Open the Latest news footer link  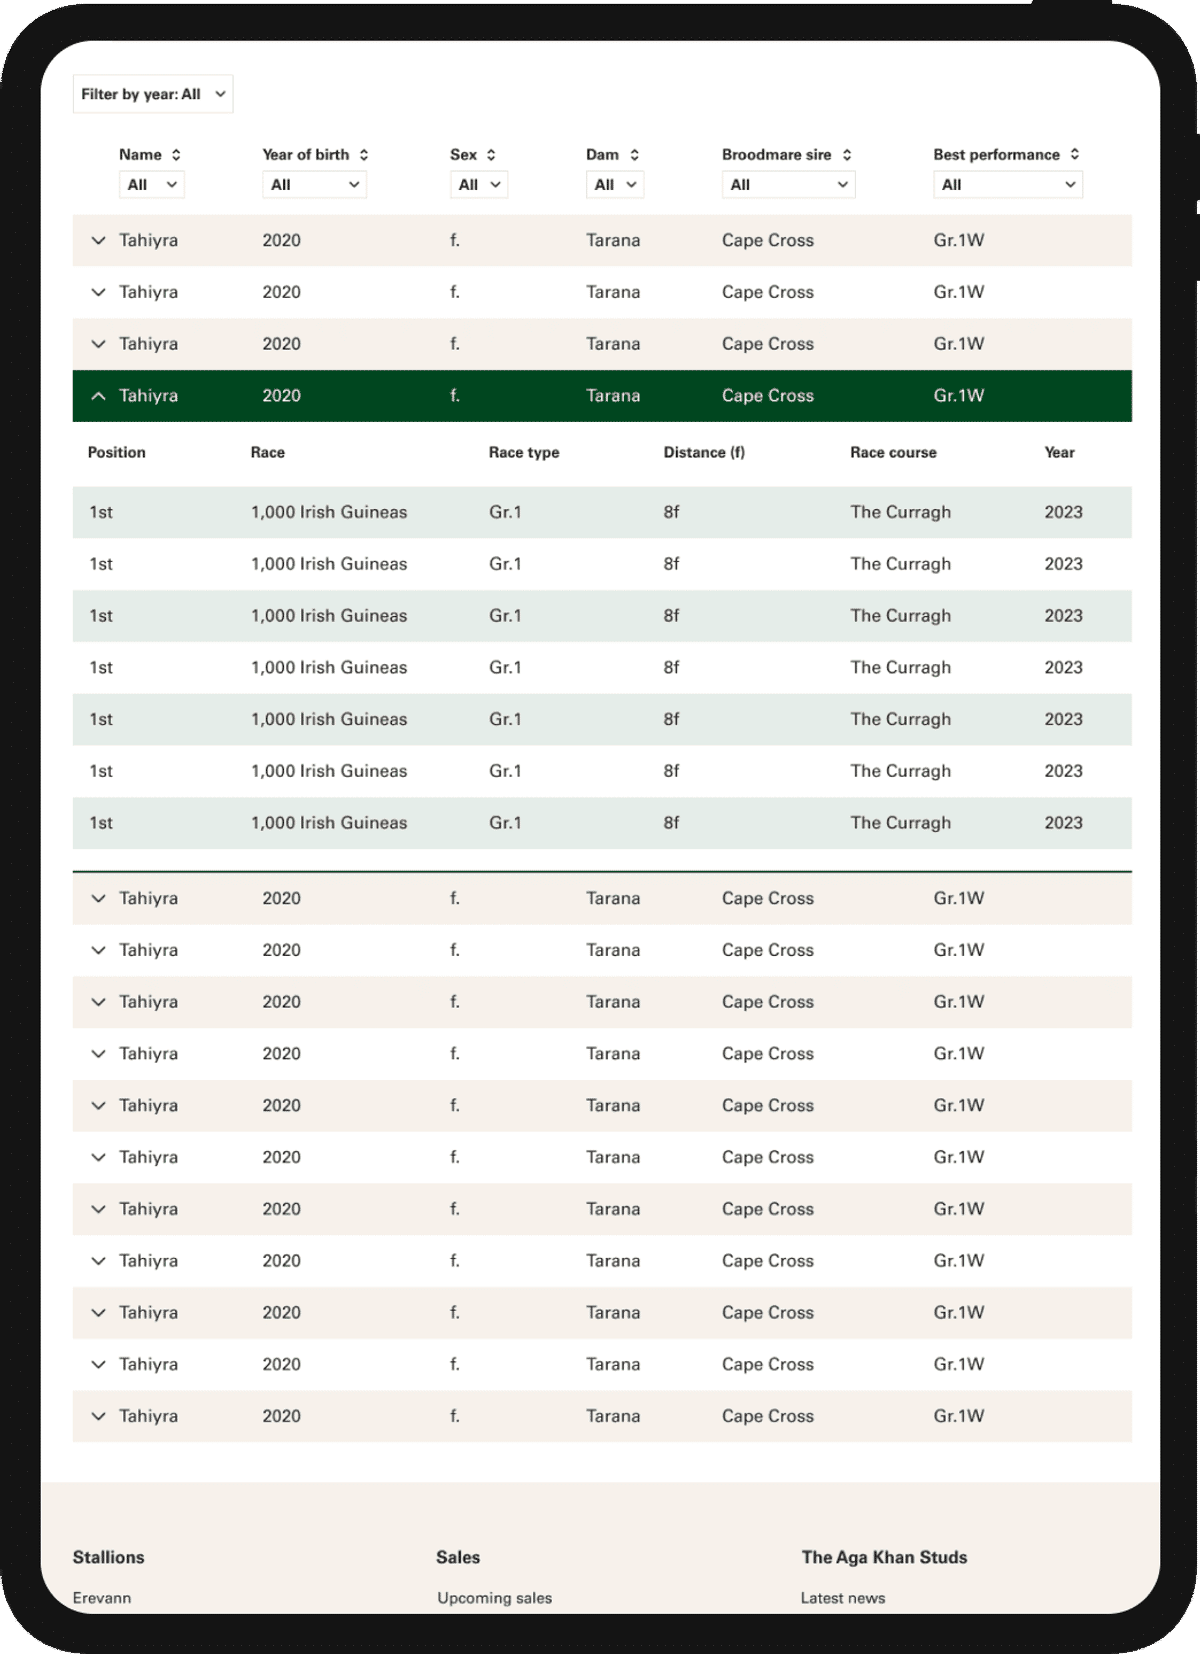point(842,1598)
